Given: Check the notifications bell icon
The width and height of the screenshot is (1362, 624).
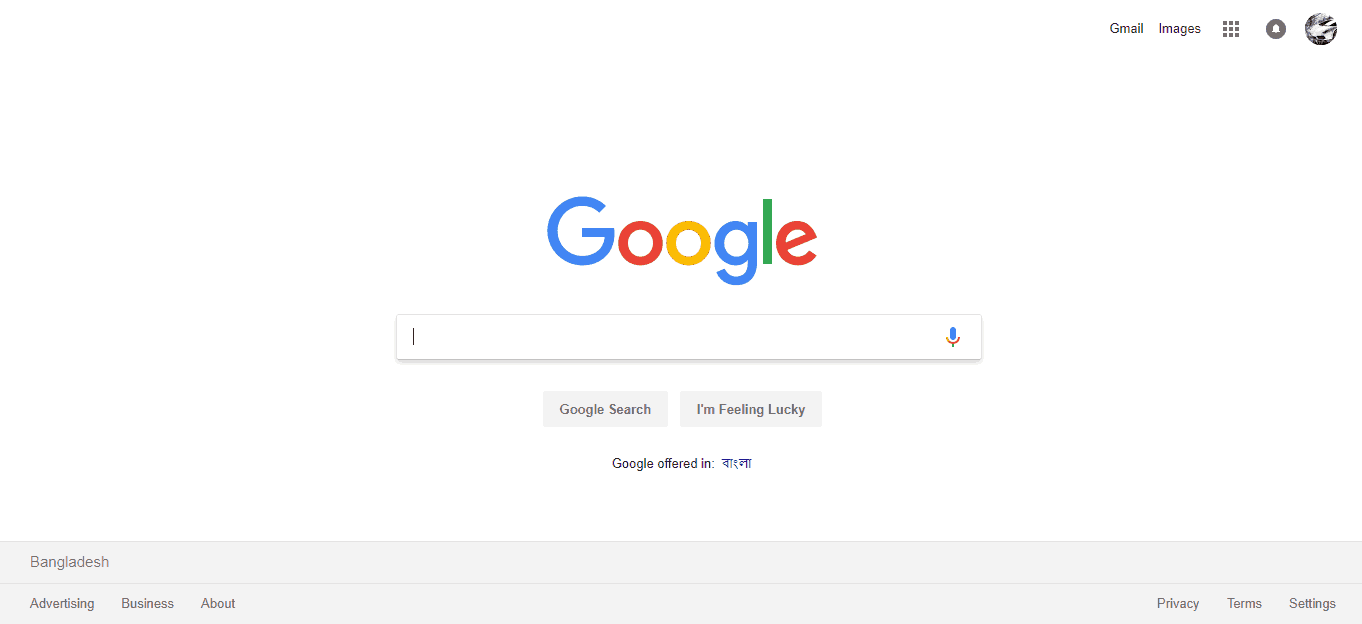Looking at the screenshot, I should coord(1276,29).
